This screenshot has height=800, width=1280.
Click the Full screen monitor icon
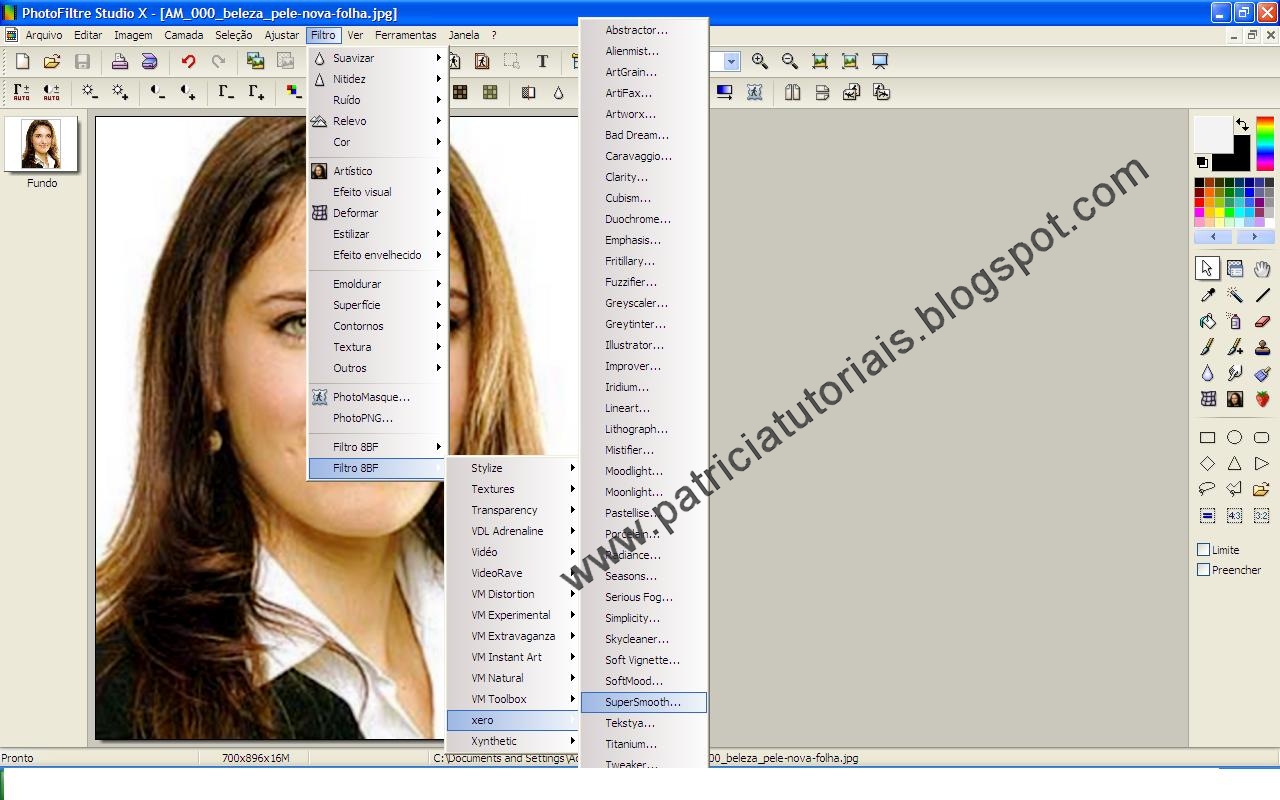pyautogui.click(x=880, y=62)
